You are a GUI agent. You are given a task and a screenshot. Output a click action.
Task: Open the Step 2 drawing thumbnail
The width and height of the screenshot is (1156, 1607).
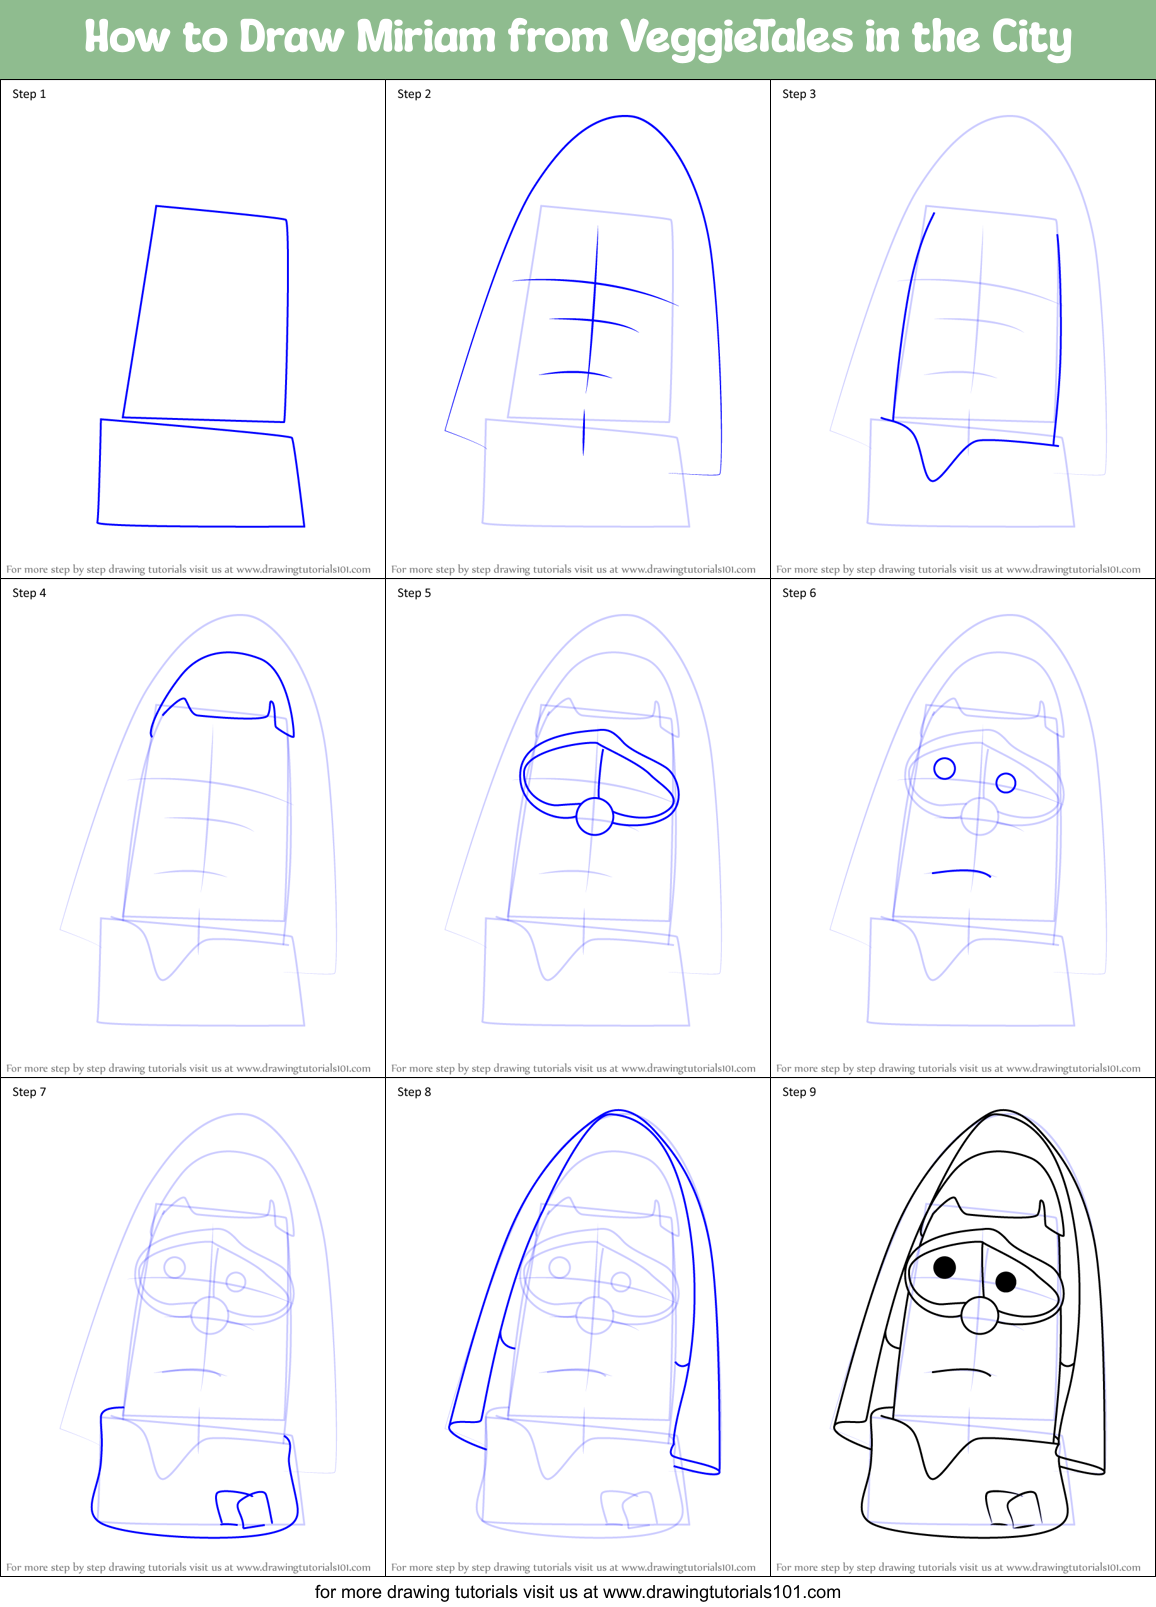[x=578, y=329]
